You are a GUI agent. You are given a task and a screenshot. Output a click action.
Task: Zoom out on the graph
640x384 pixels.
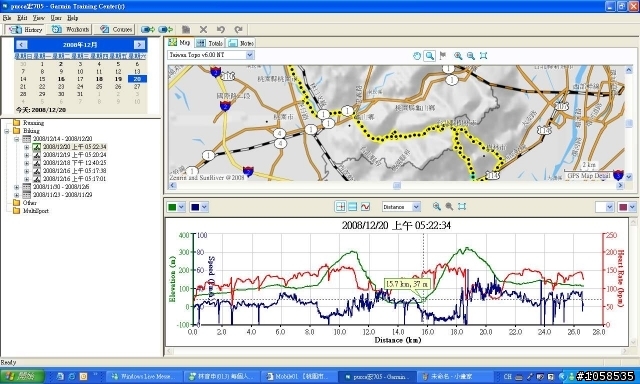click(449, 206)
